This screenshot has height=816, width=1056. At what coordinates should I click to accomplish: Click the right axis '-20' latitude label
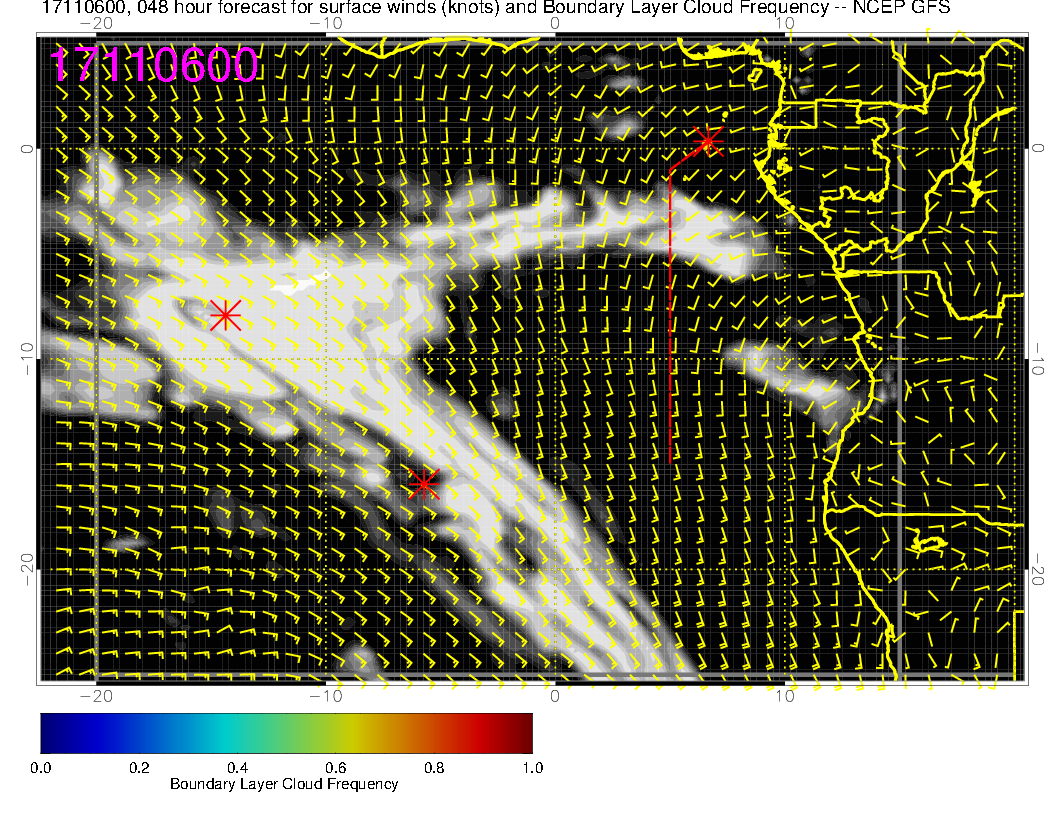[x=1038, y=570]
